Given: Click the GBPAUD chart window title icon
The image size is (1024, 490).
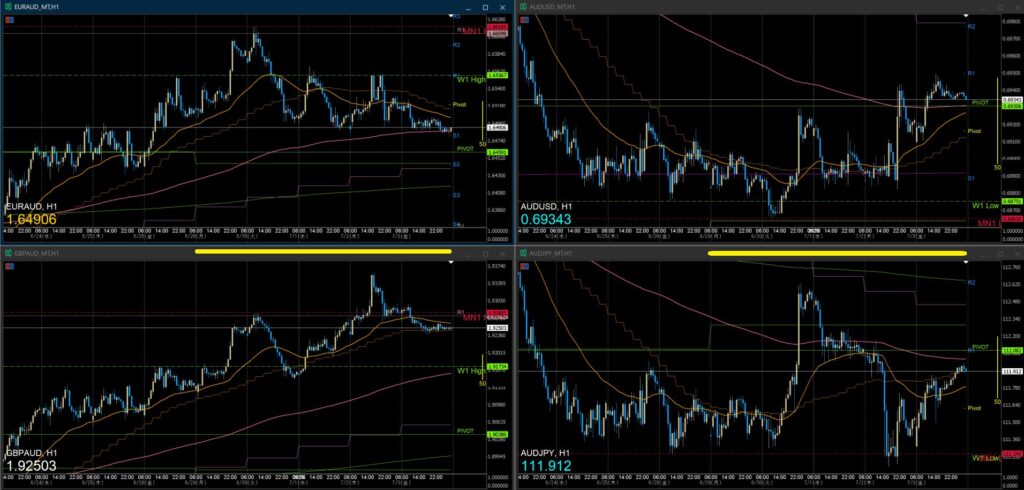Looking at the screenshot, I should tap(8, 253).
